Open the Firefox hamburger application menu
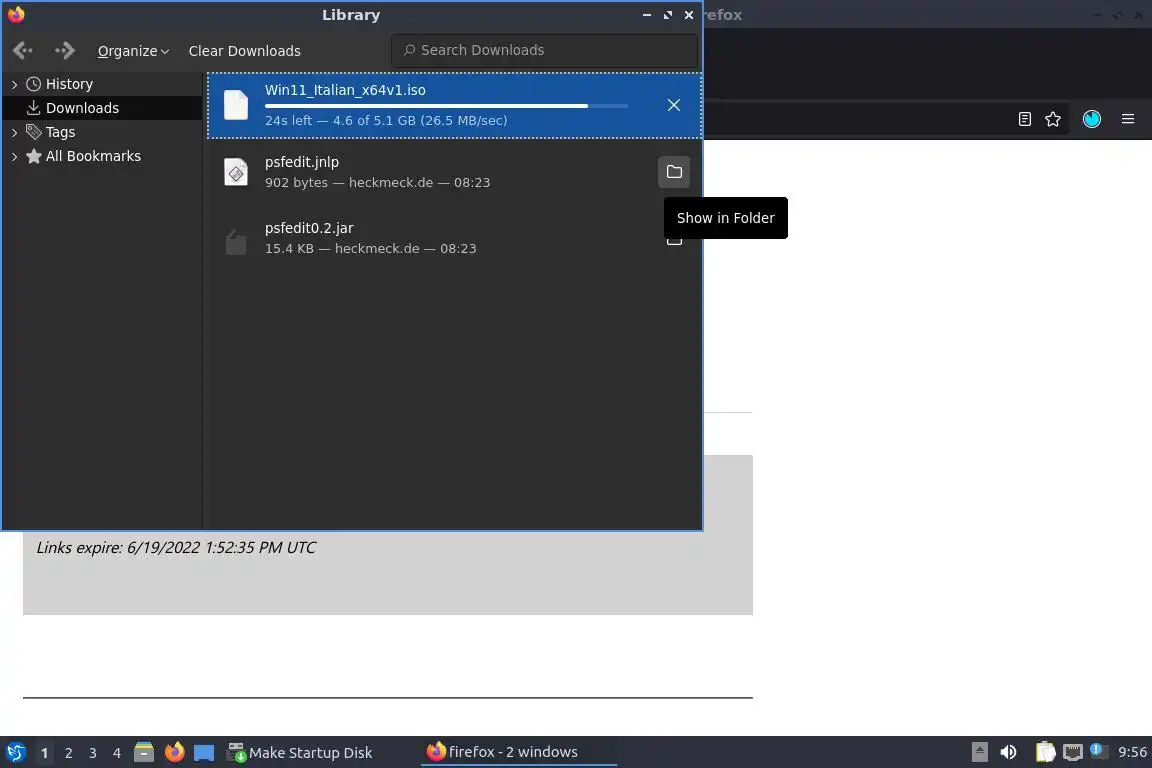This screenshot has width=1152, height=768. (x=1128, y=119)
